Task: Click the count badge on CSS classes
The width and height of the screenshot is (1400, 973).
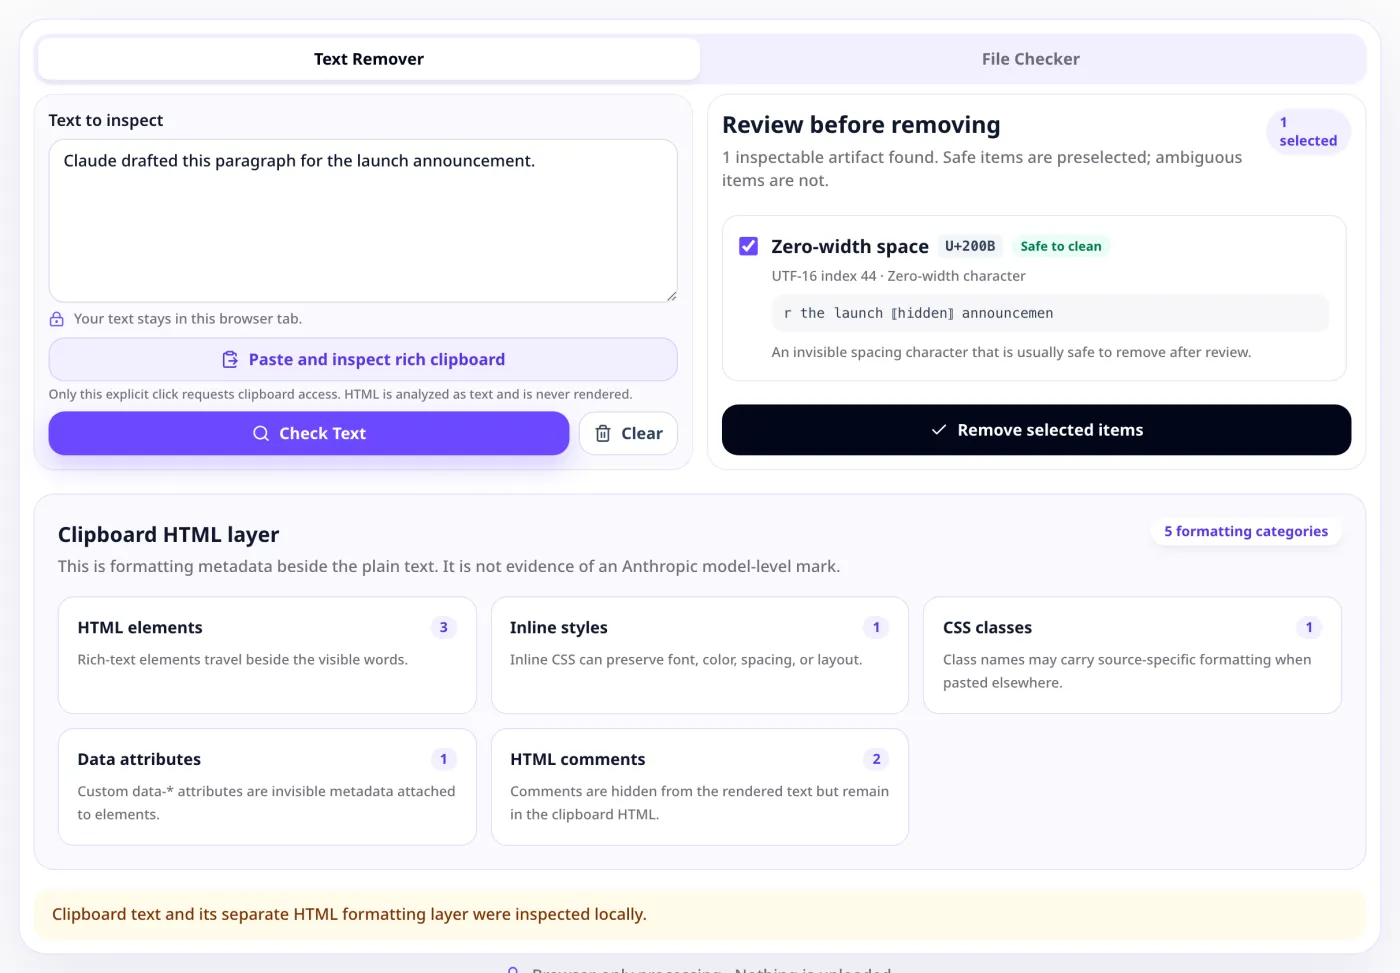Action: point(1309,627)
